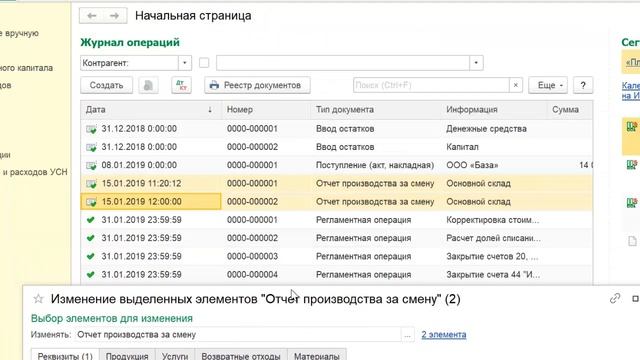Click и расходов УСН sidebar item
This screenshot has width=640, height=360.
point(35,172)
